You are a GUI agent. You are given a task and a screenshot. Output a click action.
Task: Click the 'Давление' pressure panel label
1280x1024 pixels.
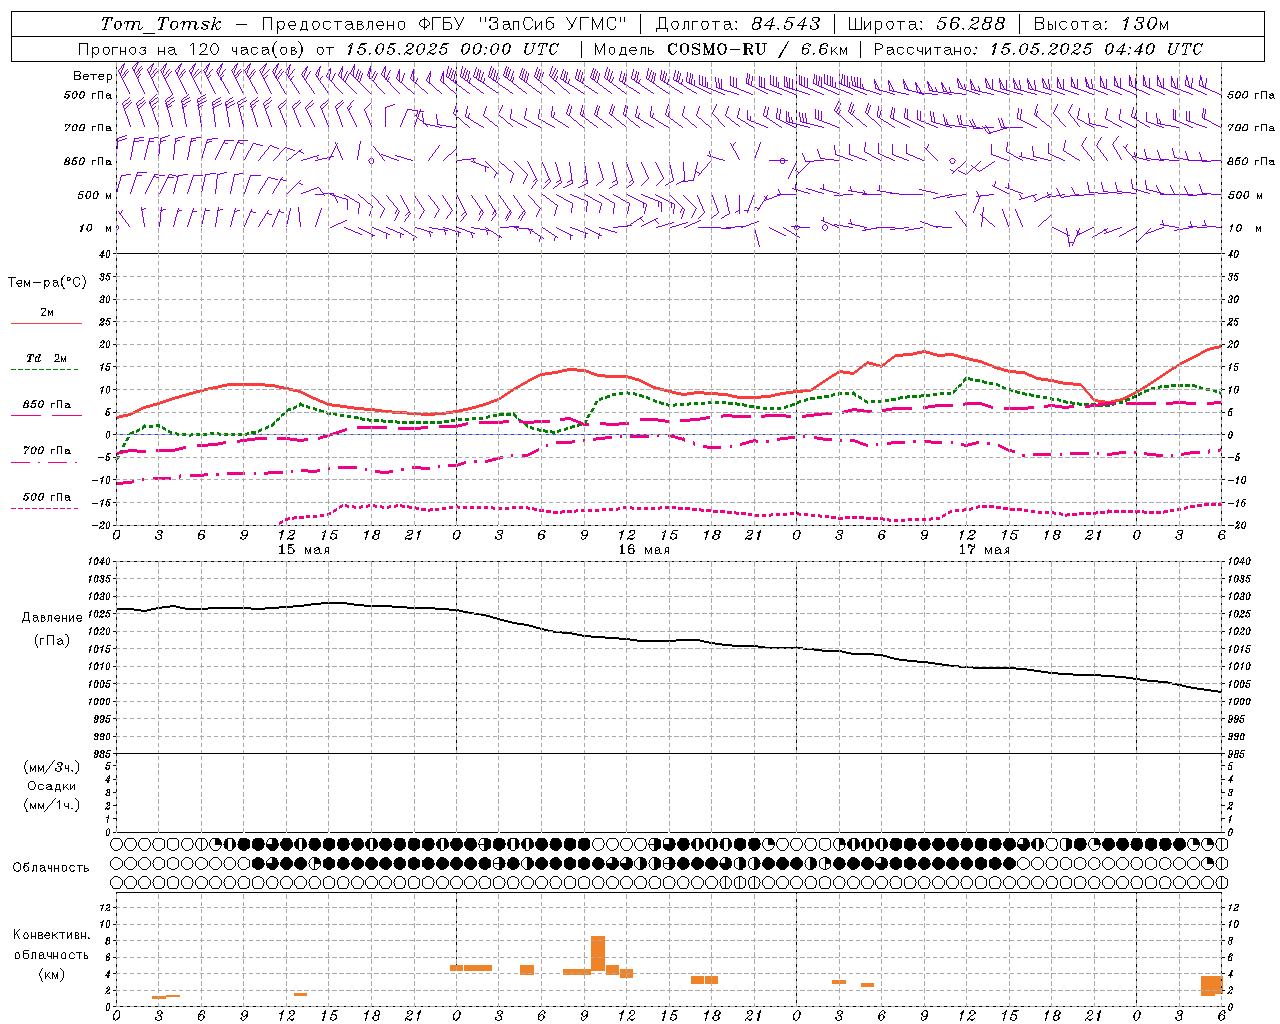tap(52, 618)
